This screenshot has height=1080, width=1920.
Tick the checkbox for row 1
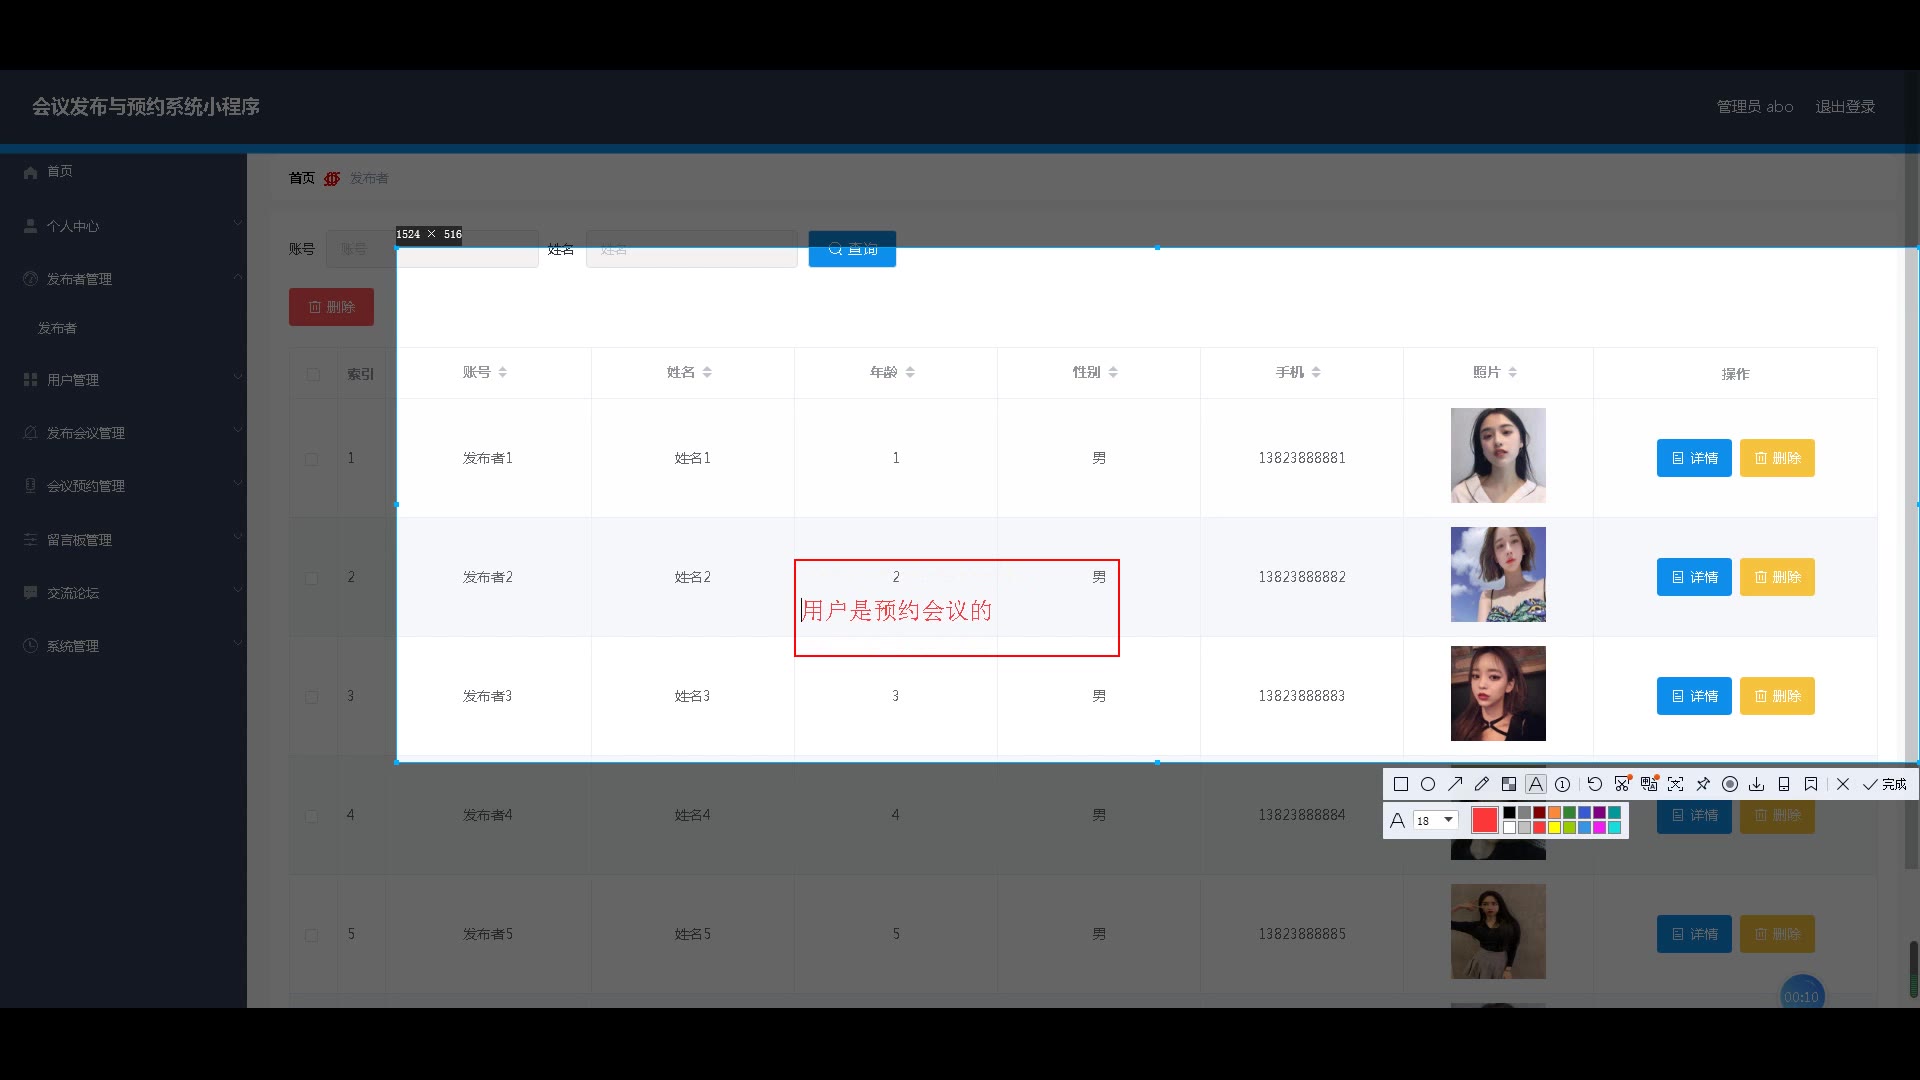pos(312,459)
